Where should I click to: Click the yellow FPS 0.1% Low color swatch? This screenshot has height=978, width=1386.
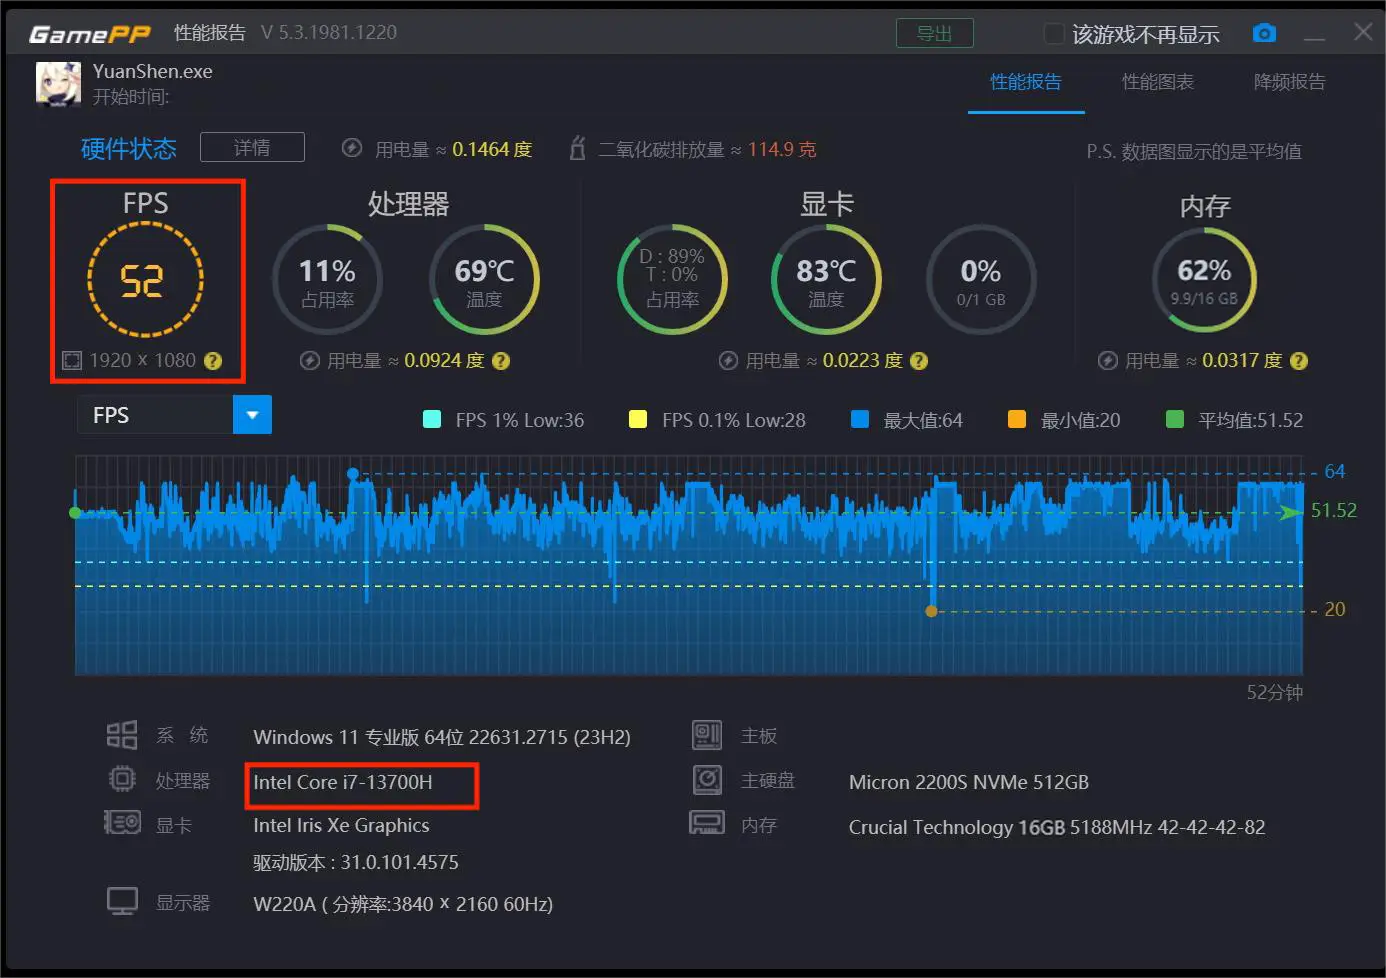(x=637, y=420)
